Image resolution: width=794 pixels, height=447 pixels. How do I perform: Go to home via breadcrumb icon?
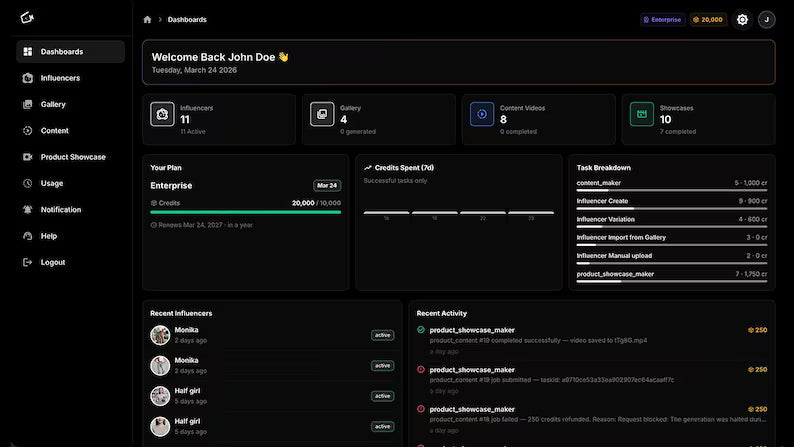[147, 20]
